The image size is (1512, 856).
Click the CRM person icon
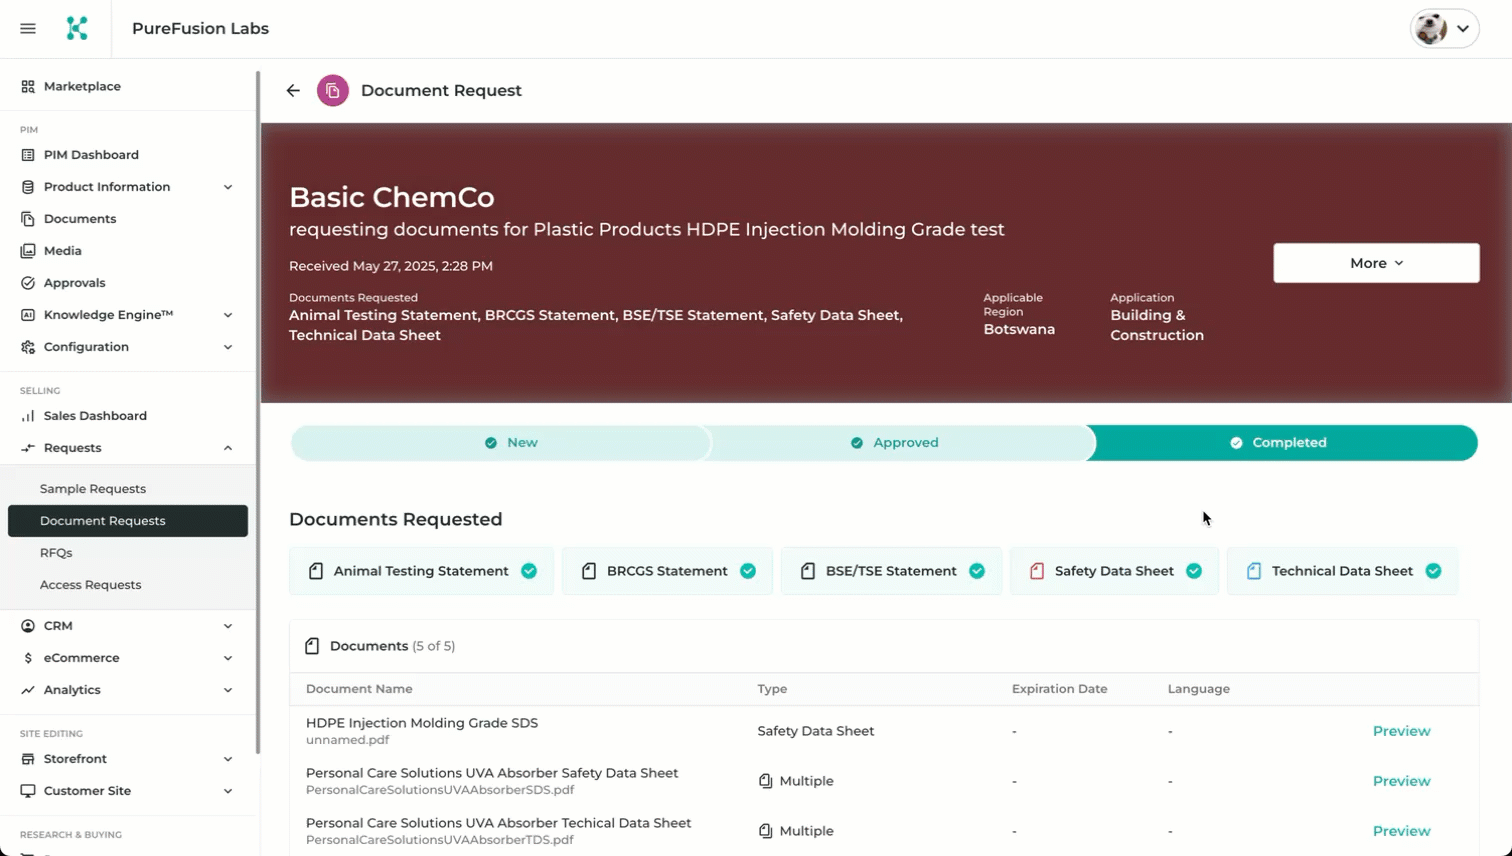28,626
